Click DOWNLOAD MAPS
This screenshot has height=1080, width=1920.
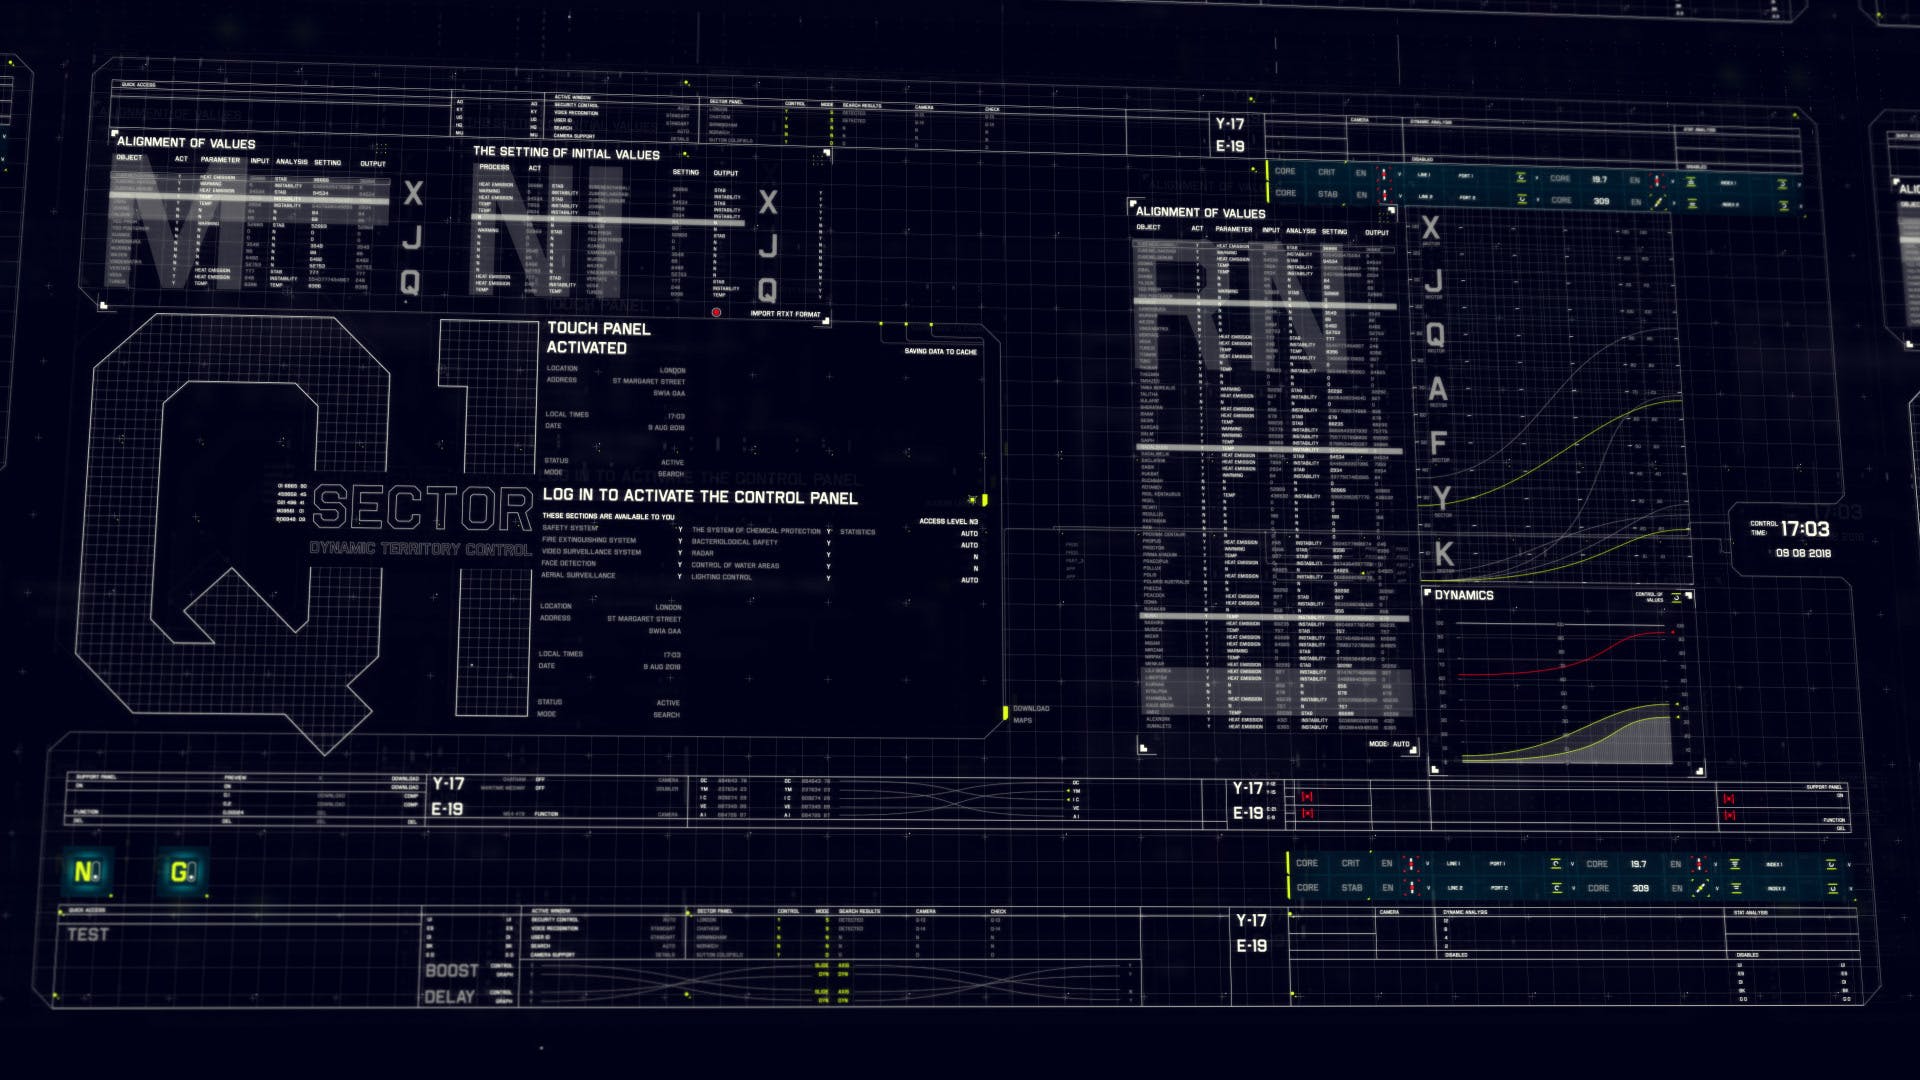pos(1030,712)
